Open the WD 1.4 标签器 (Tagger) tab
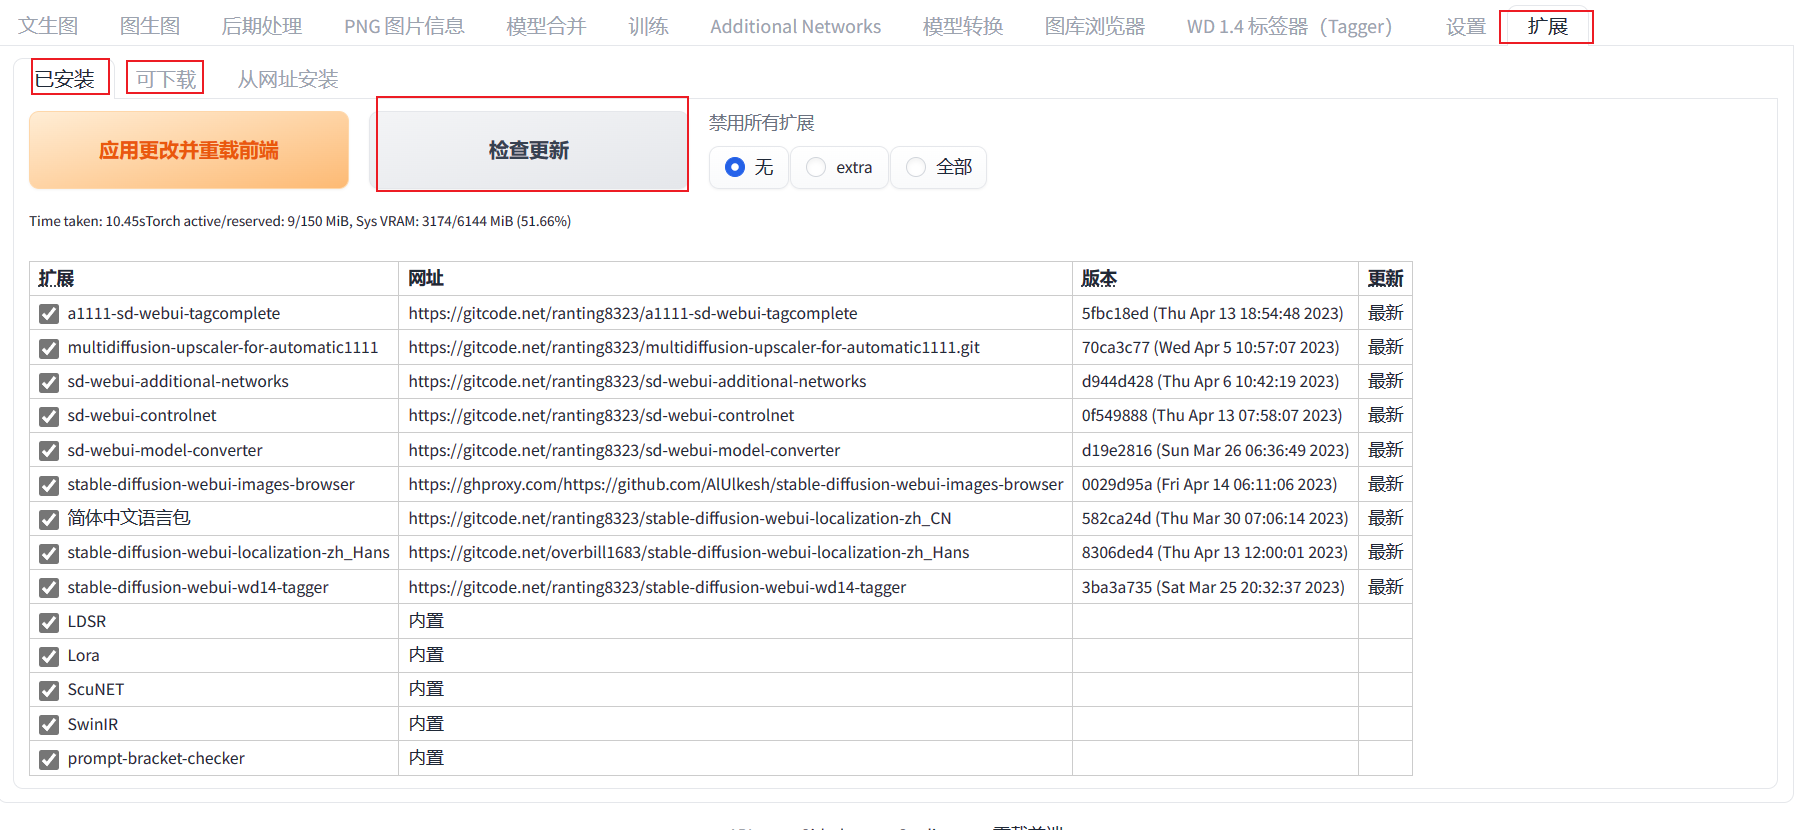1811x830 pixels. point(1289,27)
